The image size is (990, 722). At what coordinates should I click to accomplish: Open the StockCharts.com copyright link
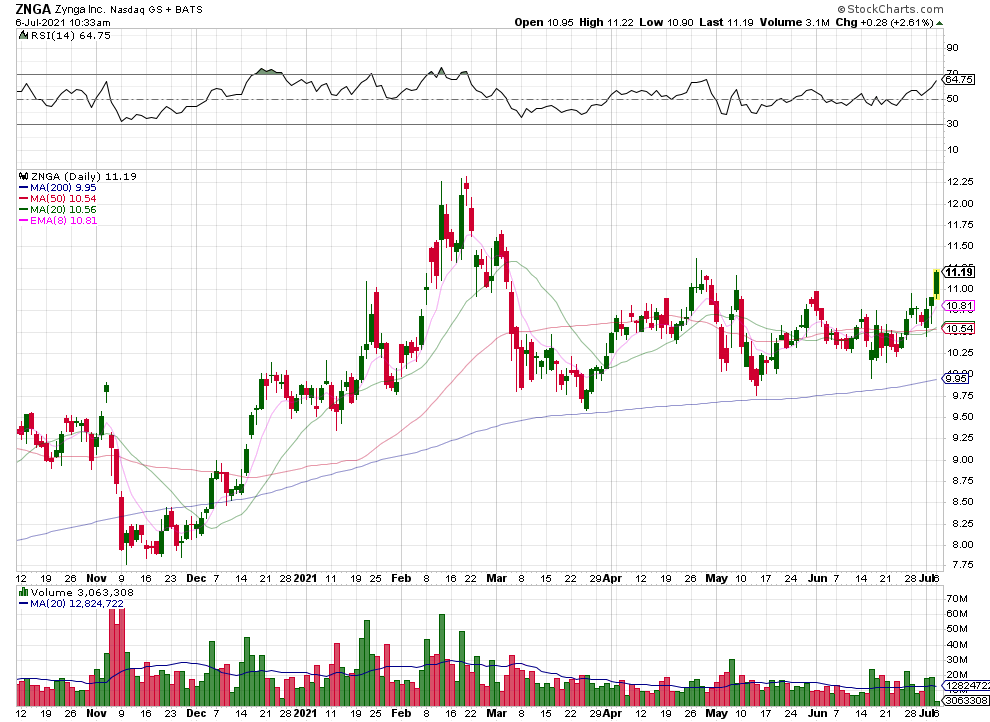890,9
